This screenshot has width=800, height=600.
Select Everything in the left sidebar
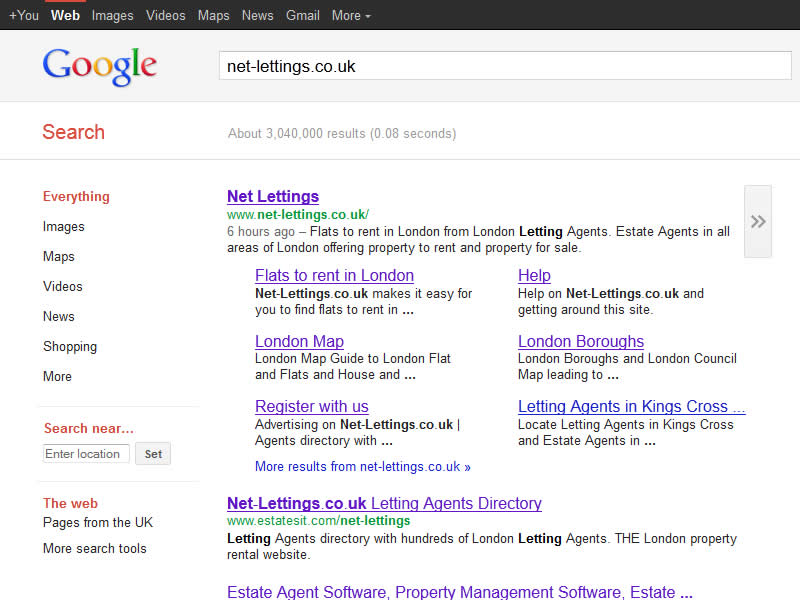click(x=76, y=196)
